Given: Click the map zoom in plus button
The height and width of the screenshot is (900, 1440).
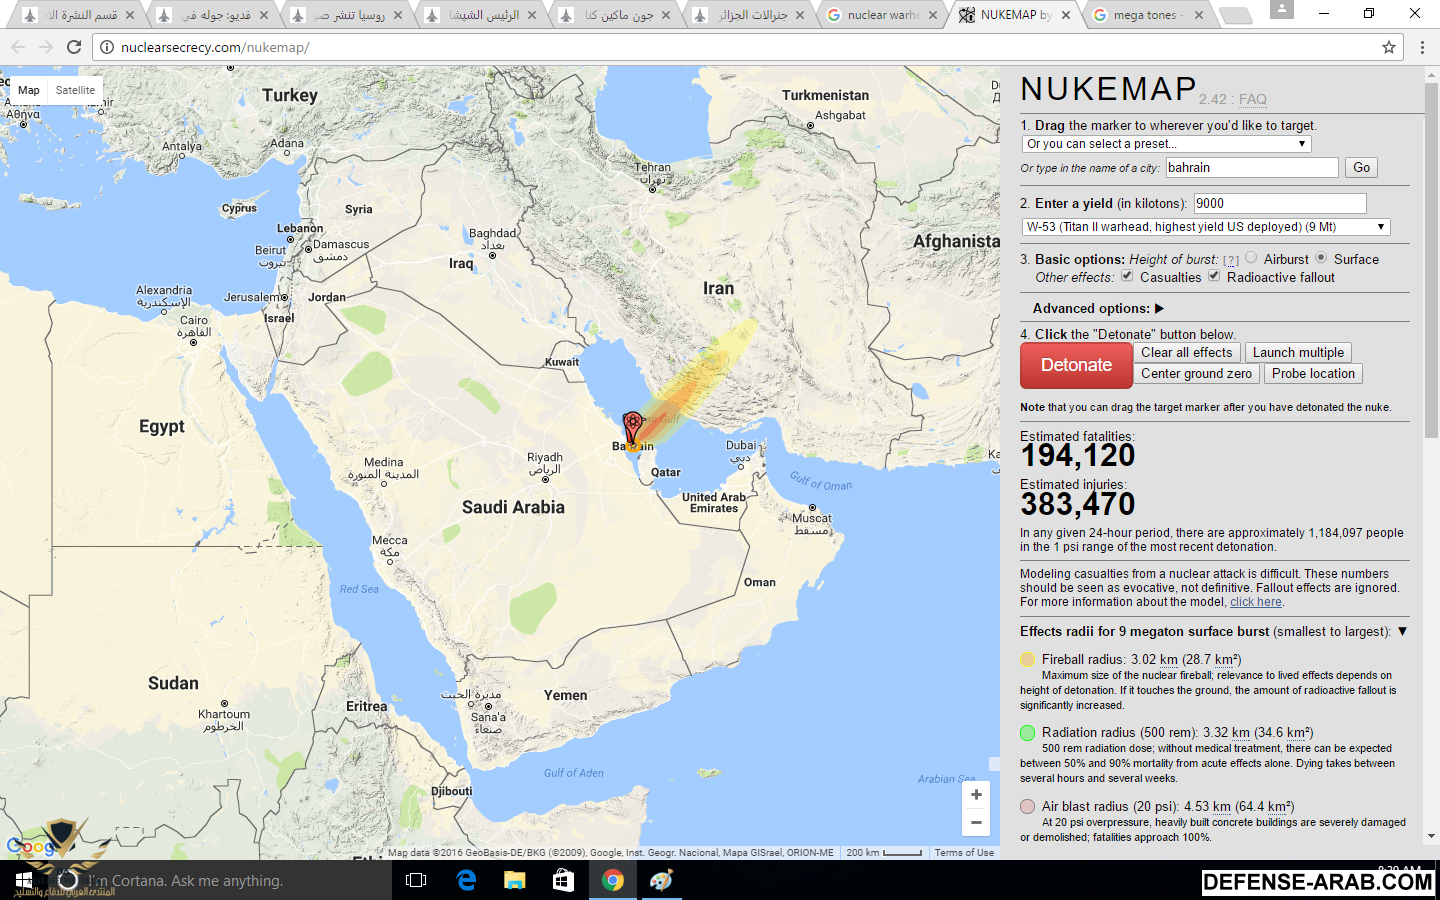Looking at the screenshot, I should 976,795.
